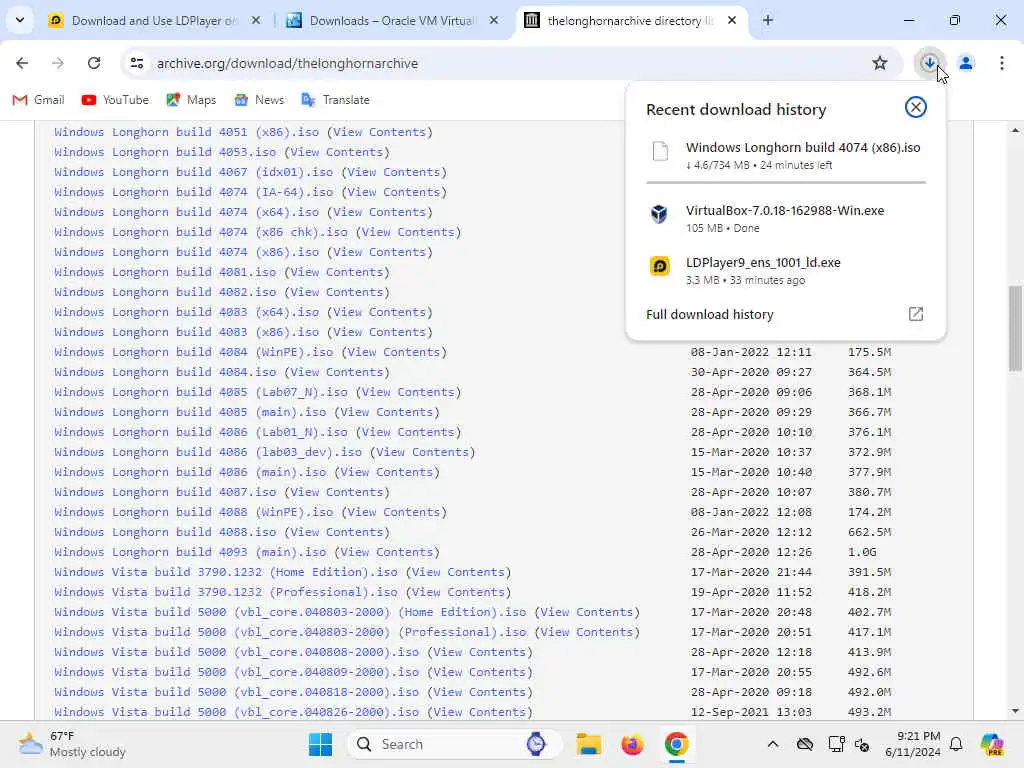Click the Longhorn 4074 iso file icon
The image size is (1024, 768).
coord(660,152)
